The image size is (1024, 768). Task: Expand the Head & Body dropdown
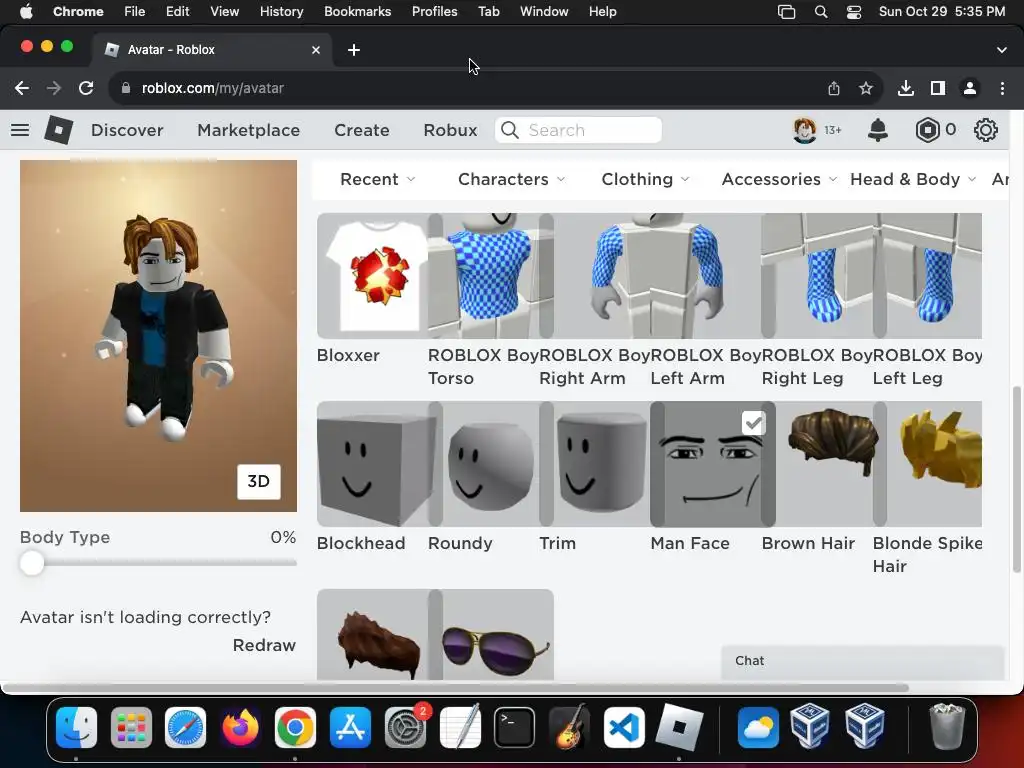pyautogui.click(x=913, y=179)
